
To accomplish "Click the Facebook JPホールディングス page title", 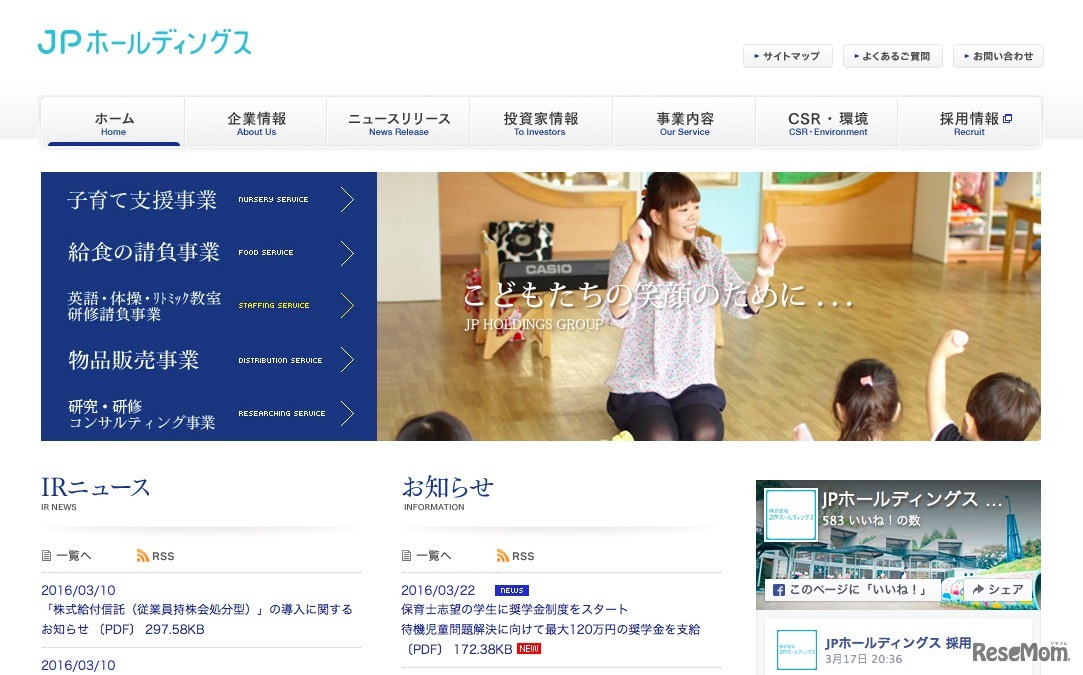I will click(911, 500).
